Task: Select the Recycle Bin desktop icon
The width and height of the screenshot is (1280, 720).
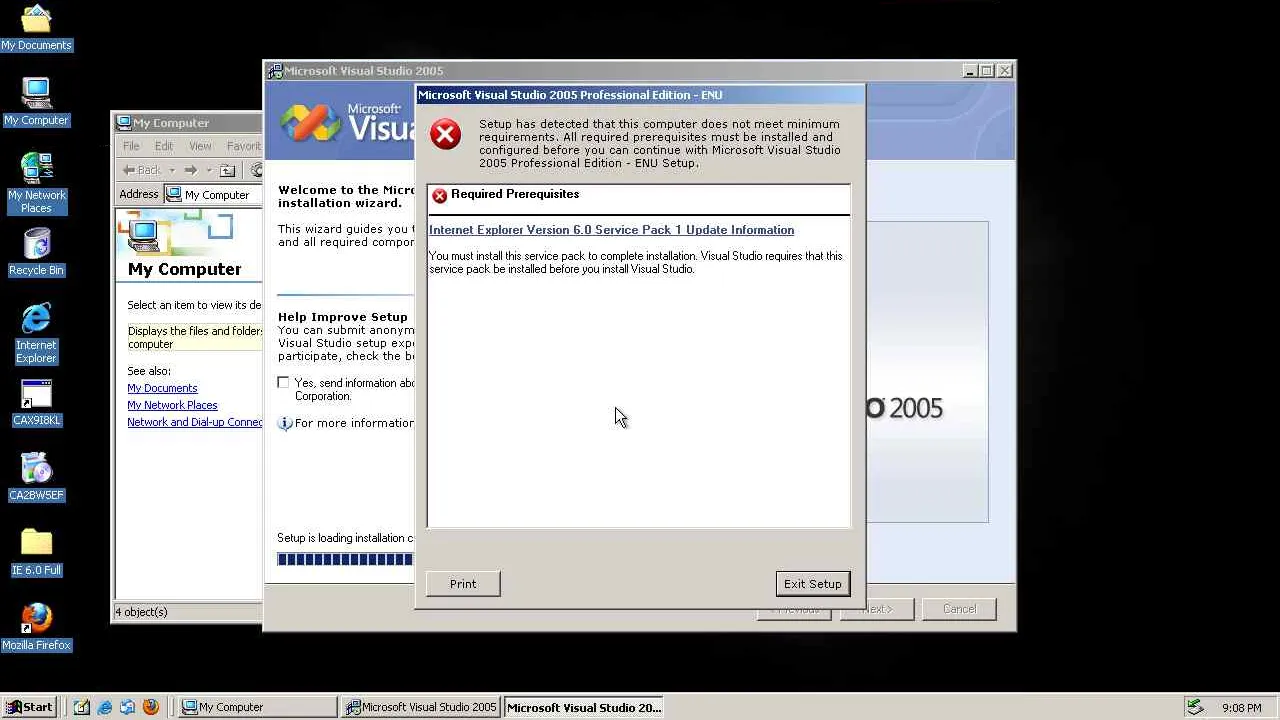Action: coord(36,252)
